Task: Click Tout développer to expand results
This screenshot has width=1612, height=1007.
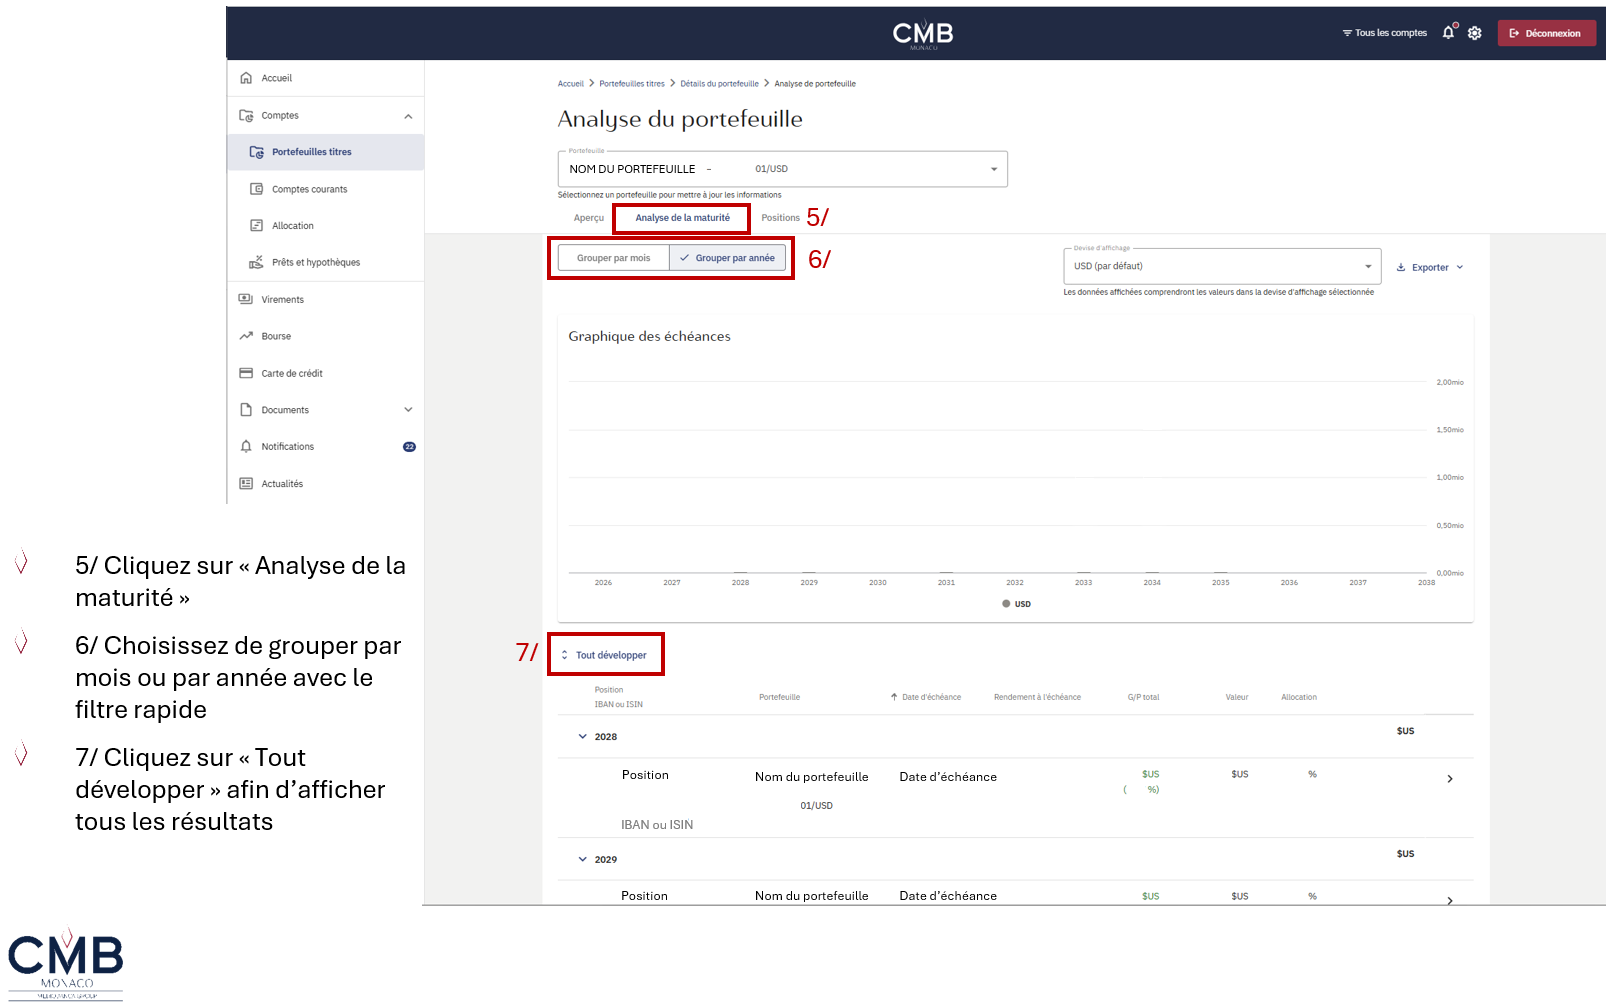Action: coord(604,655)
